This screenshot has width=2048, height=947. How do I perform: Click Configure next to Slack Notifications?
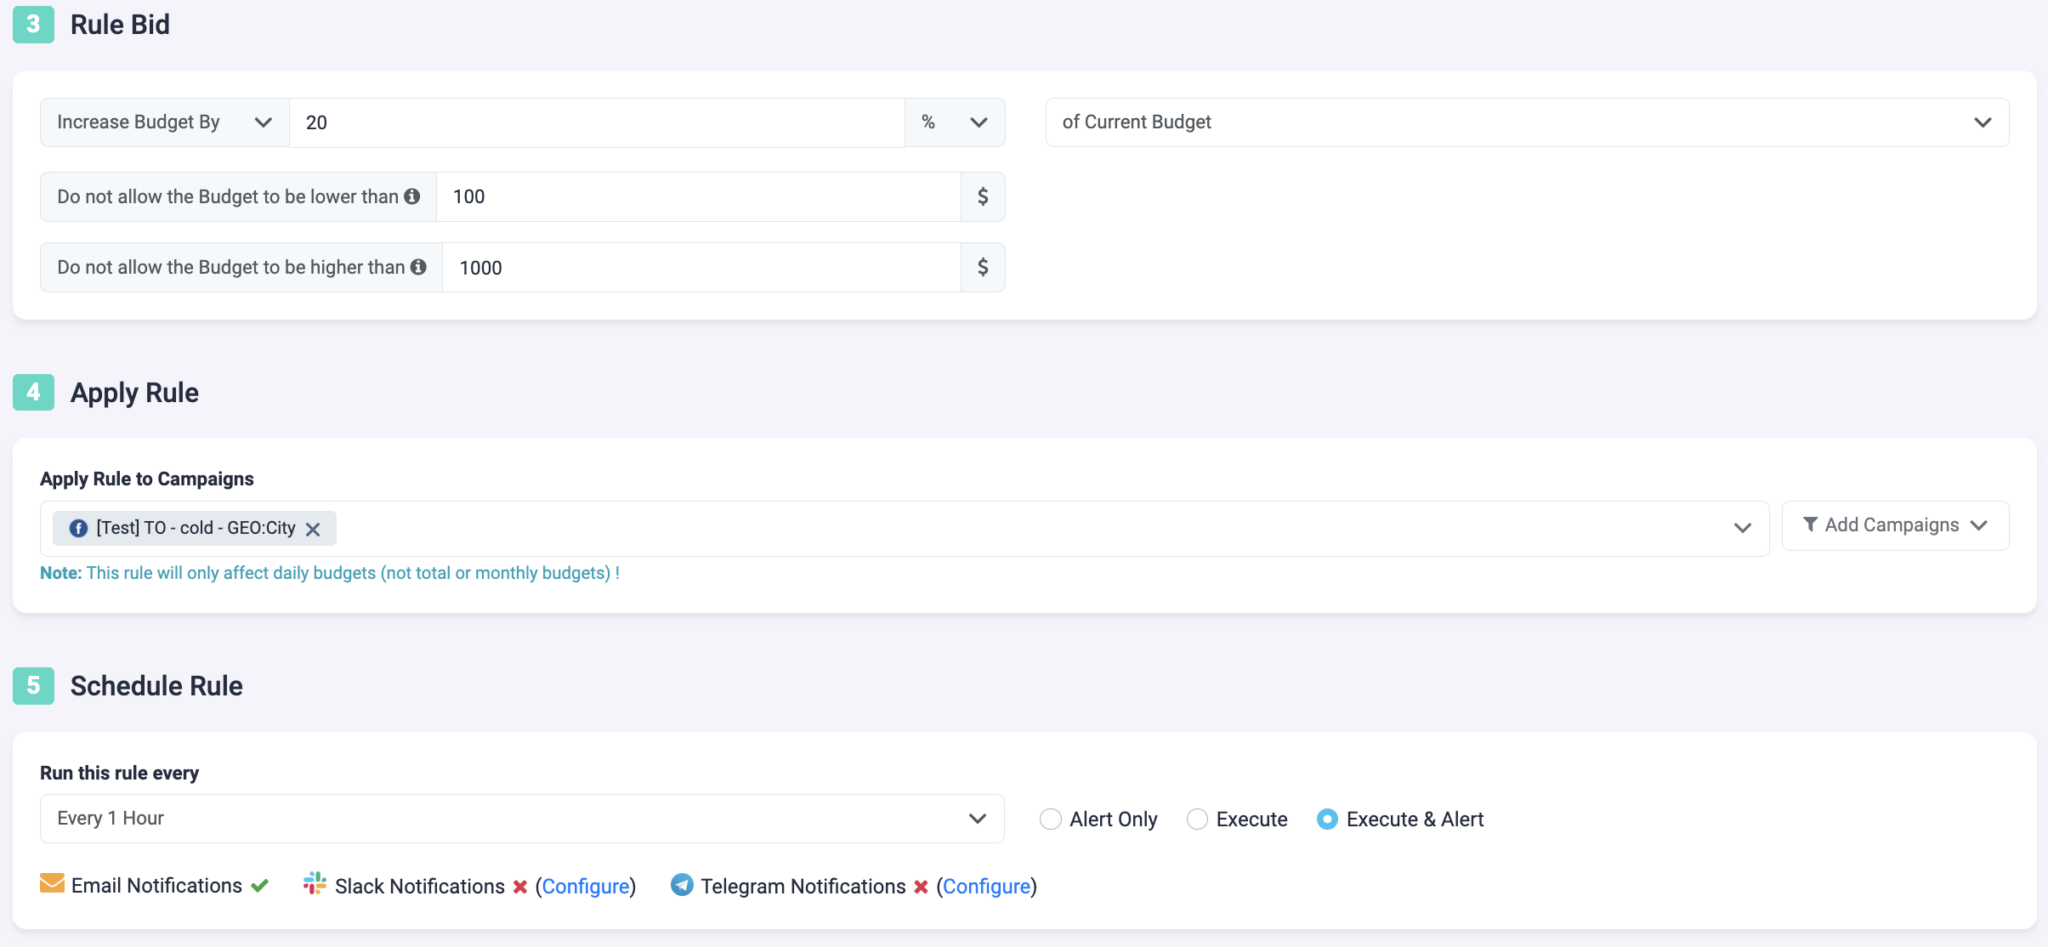pyautogui.click(x=585, y=885)
